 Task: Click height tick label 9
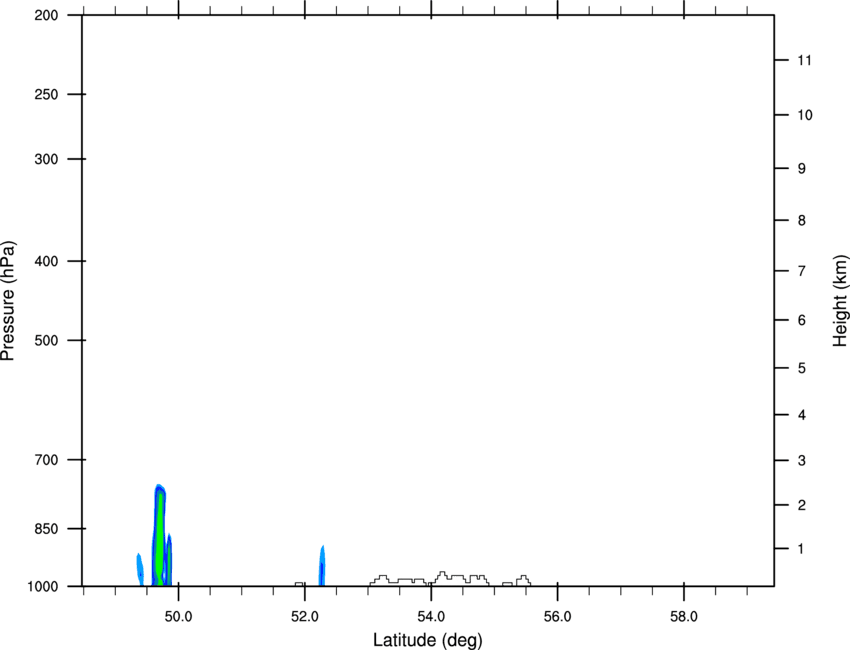(x=802, y=169)
